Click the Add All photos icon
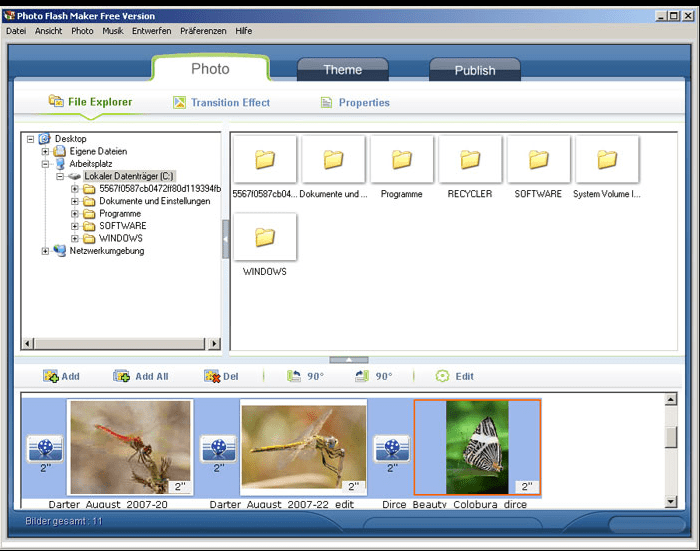This screenshot has width=700, height=551. 121,376
